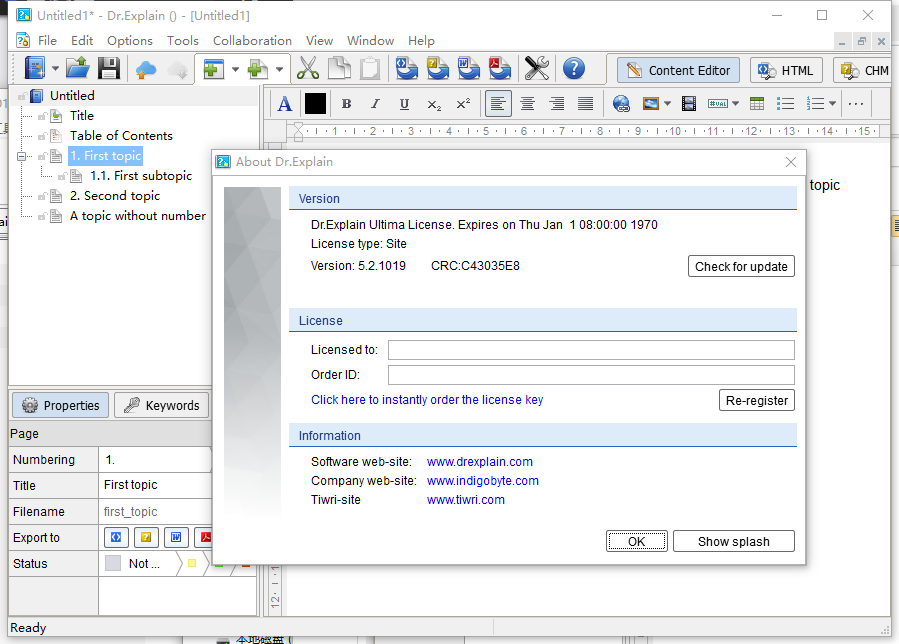Image resolution: width=899 pixels, height=644 pixels.
Task: Click the scissors Cut icon
Action: click(308, 69)
